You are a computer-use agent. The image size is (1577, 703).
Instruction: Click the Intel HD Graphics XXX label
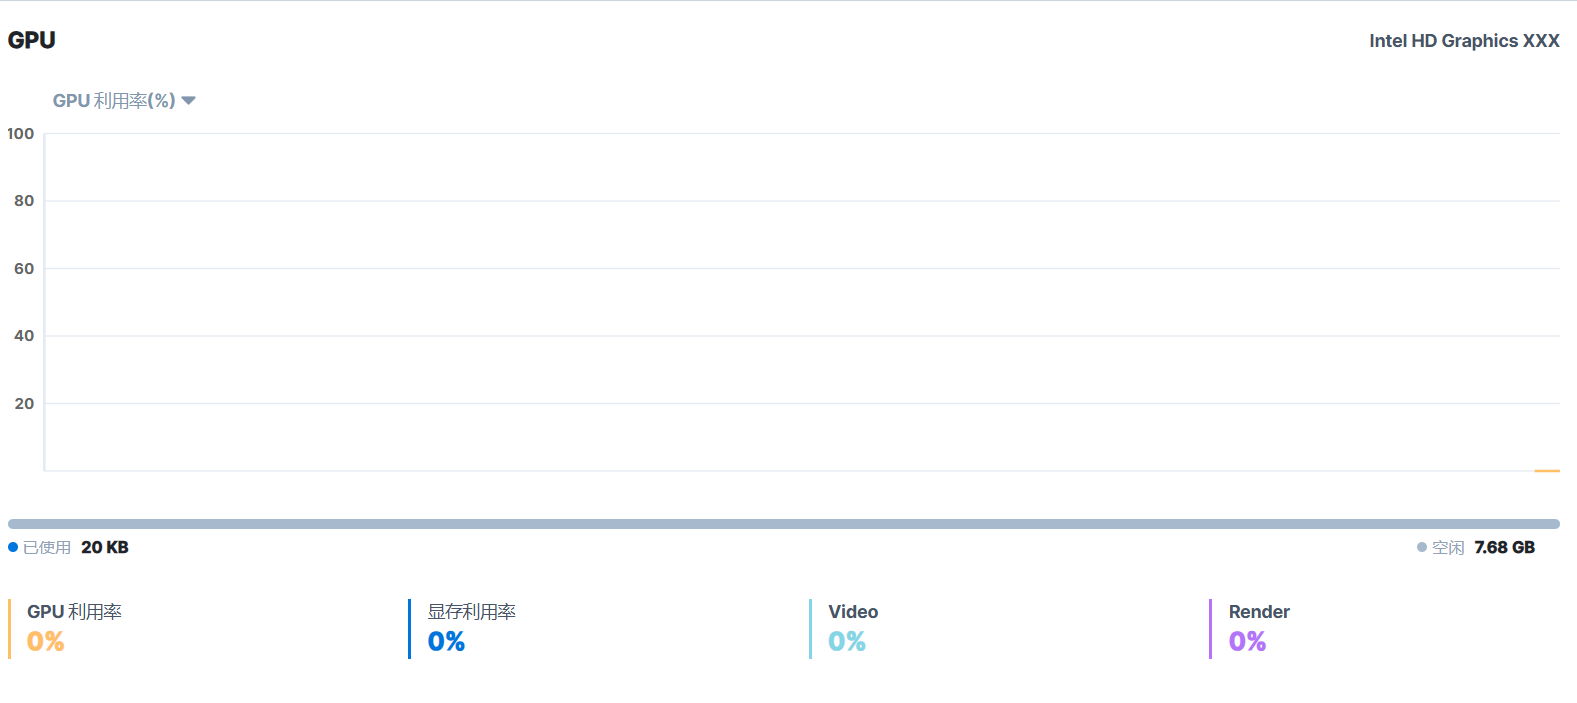[x=1464, y=41]
